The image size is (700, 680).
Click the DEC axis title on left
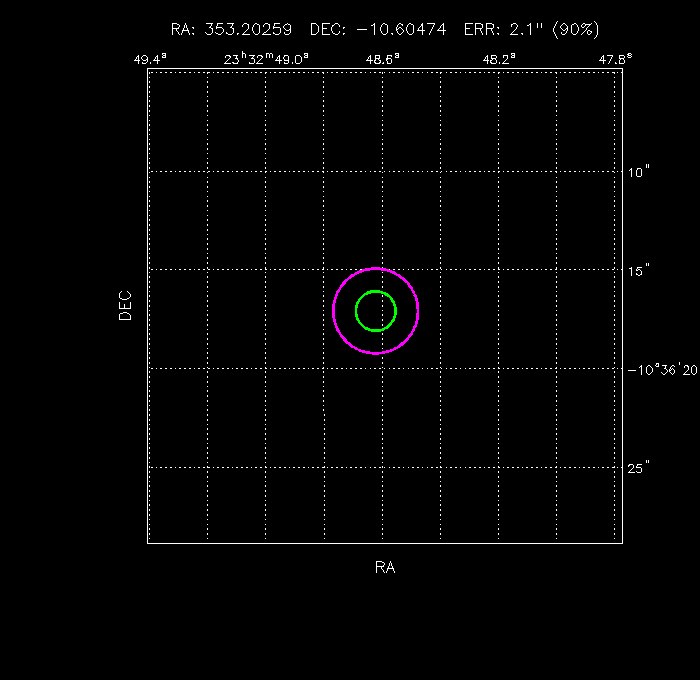click(x=125, y=305)
